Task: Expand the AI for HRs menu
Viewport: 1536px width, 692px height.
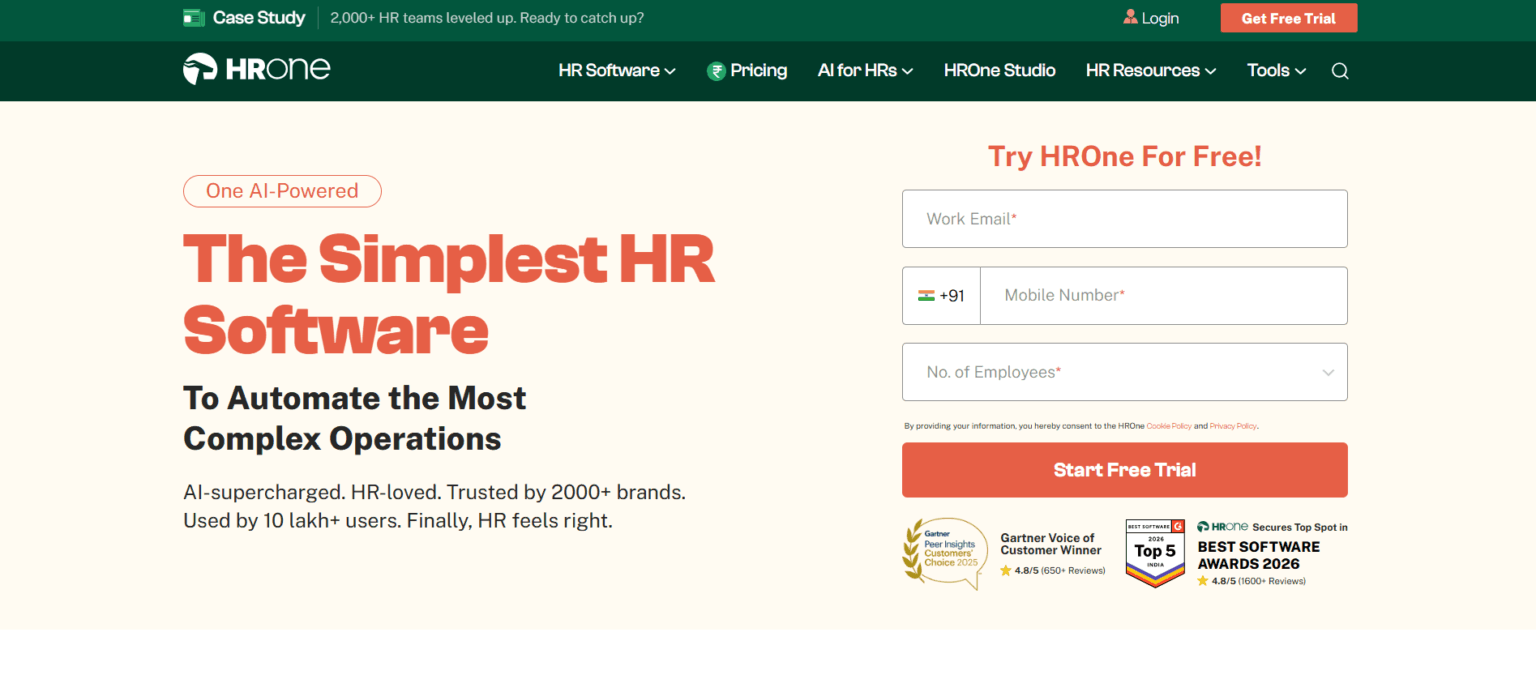Action: click(x=865, y=70)
